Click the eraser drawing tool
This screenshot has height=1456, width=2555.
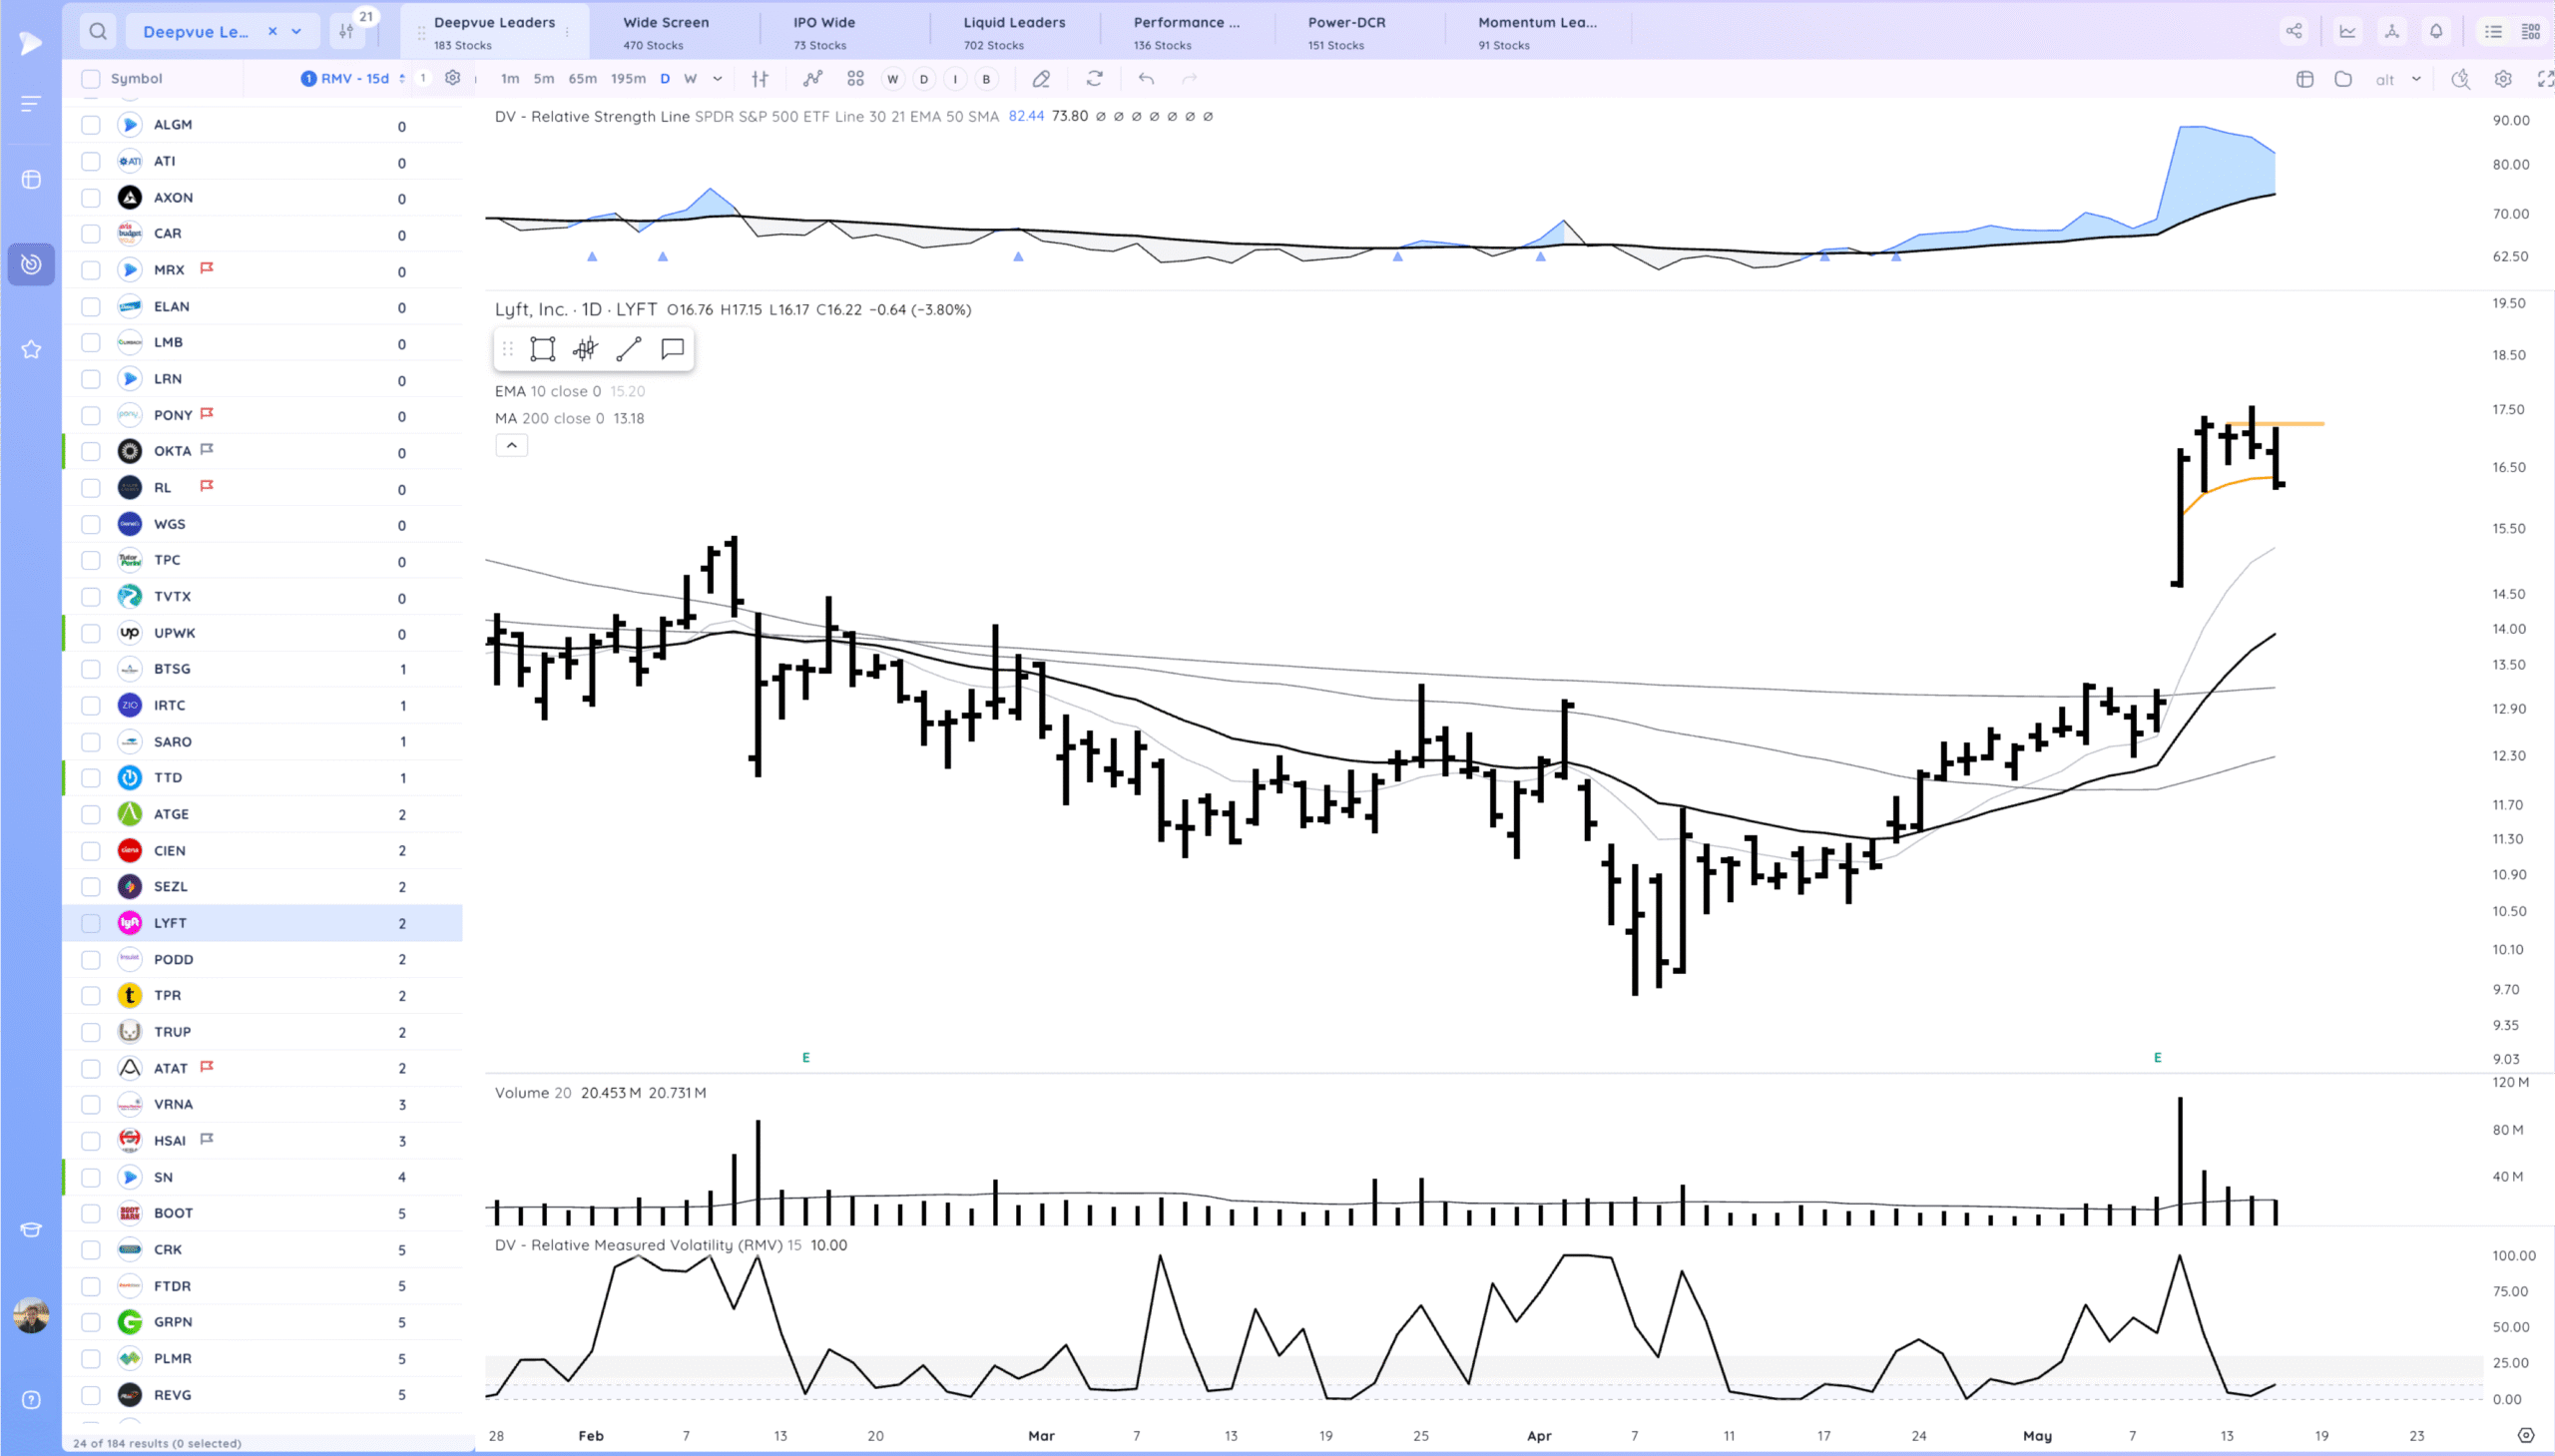coord(1041,79)
